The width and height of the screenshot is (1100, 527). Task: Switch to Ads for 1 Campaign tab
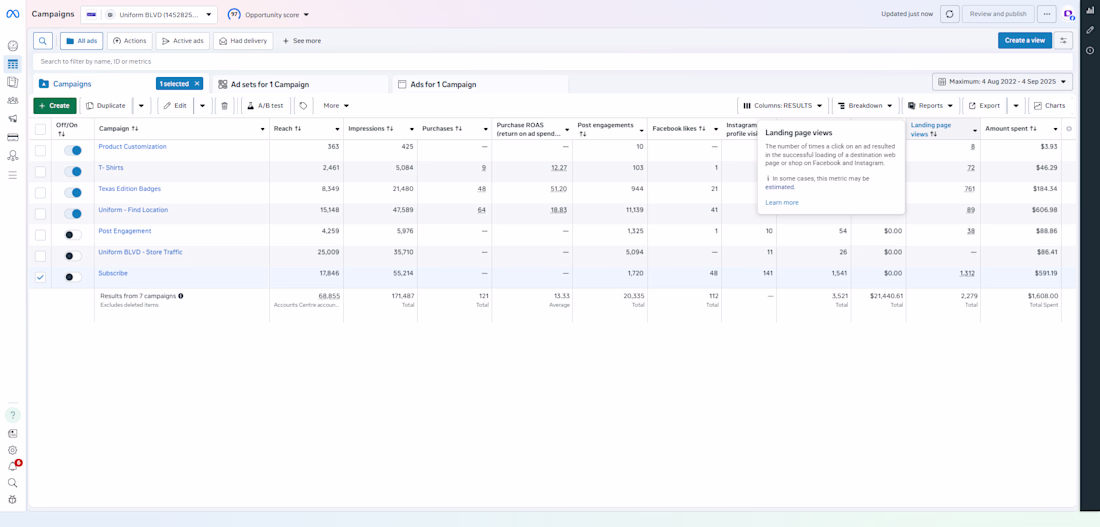pos(443,85)
